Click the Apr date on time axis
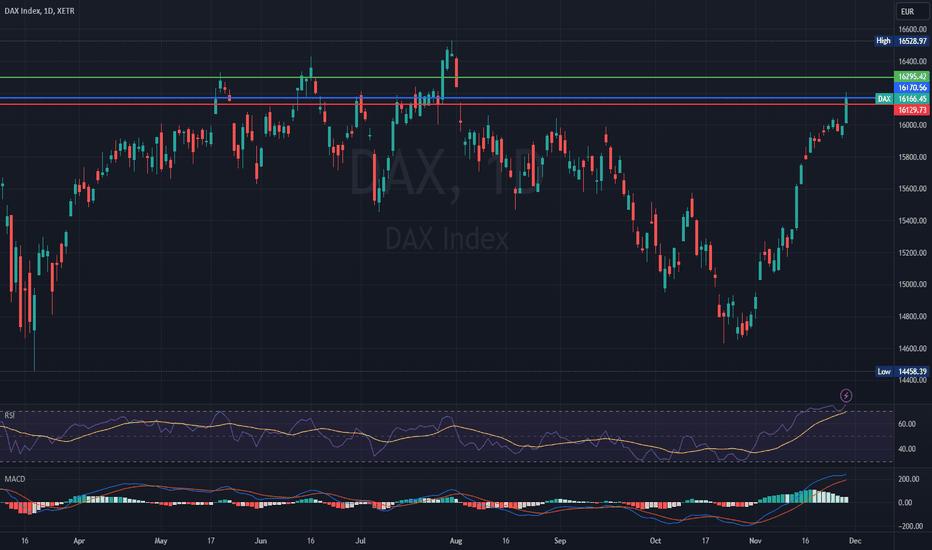The image size is (932, 550). pyautogui.click(x=79, y=541)
